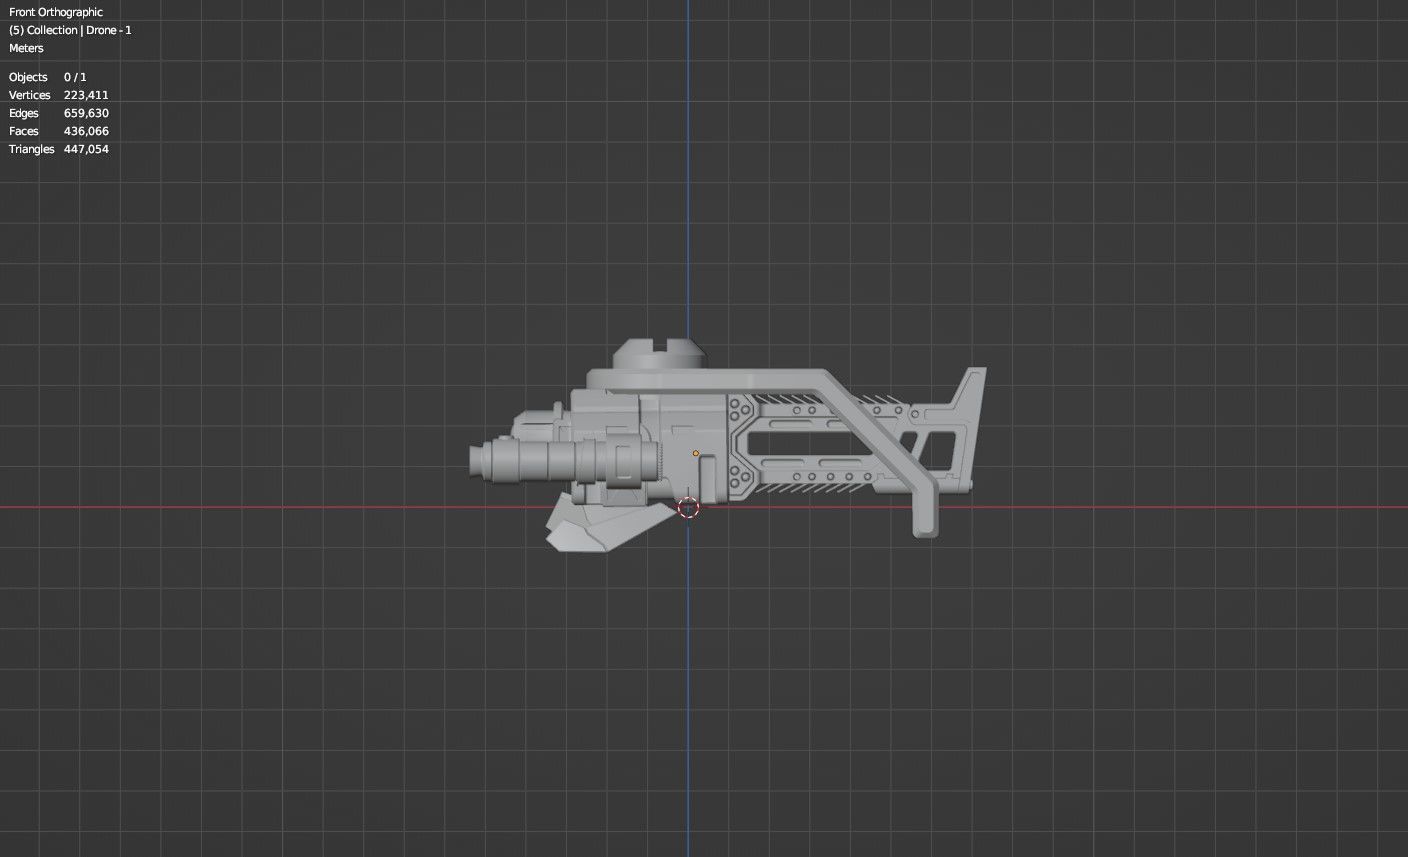Viewport: 1408px width, 857px height.
Task: Click the red-white 3D cursor
Action: tap(688, 508)
